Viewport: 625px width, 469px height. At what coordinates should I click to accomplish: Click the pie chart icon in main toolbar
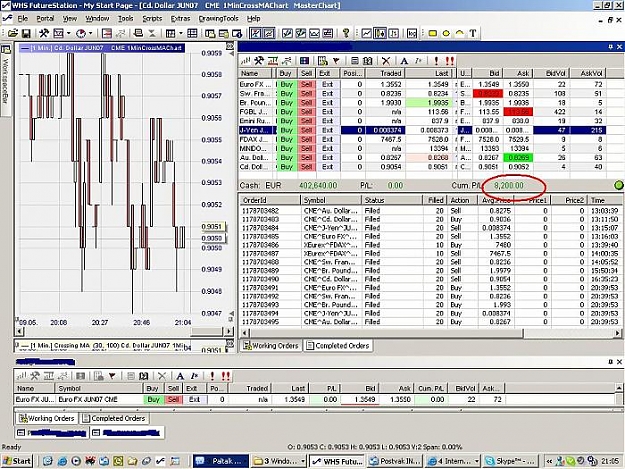pyautogui.click(x=81, y=33)
